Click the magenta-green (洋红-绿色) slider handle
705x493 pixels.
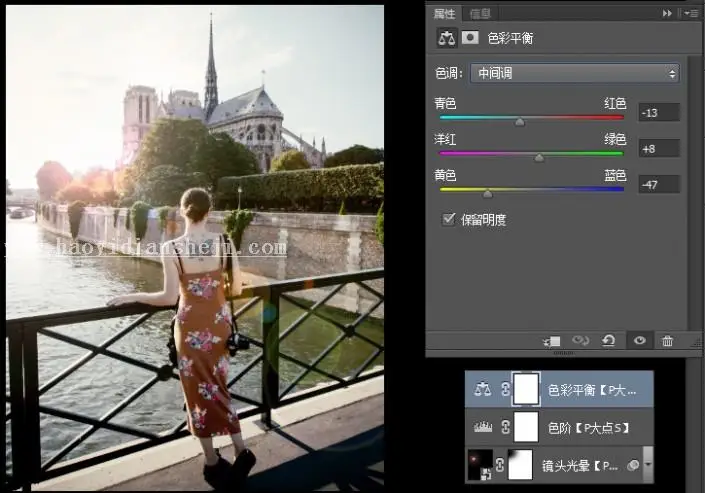(x=539, y=157)
